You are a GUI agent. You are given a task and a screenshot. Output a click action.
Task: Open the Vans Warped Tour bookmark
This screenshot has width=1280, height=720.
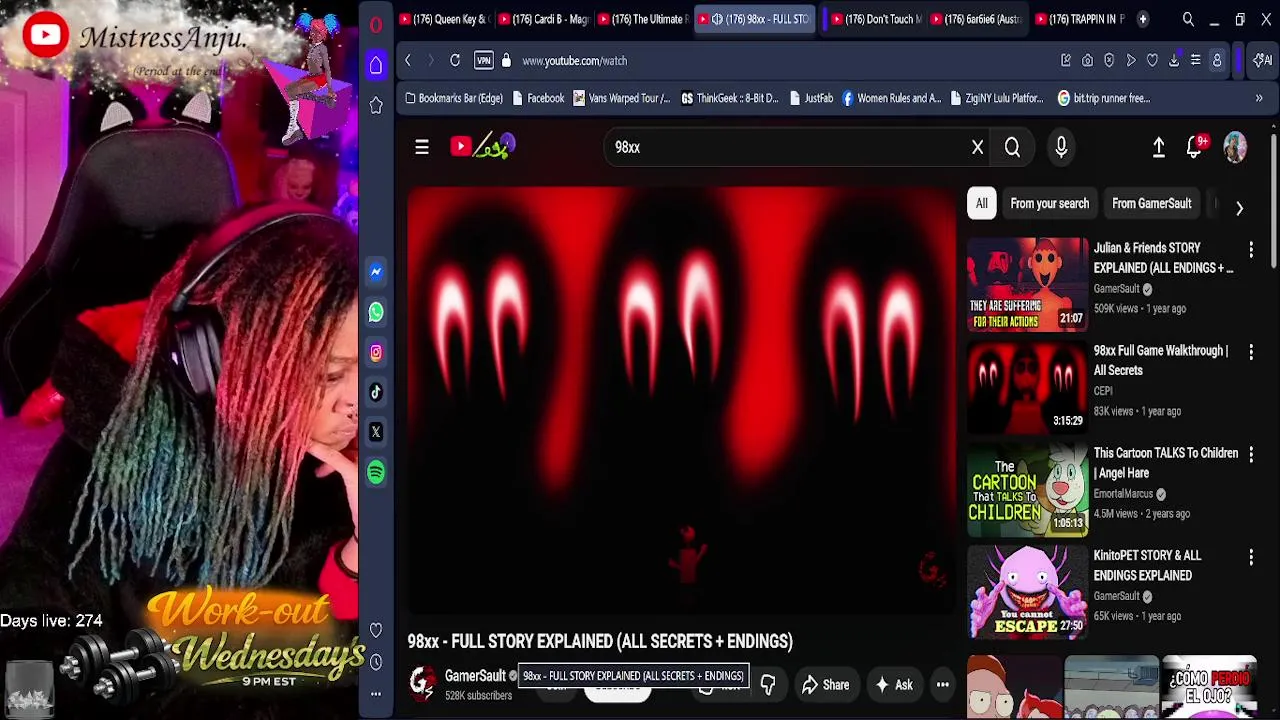[x=621, y=98]
